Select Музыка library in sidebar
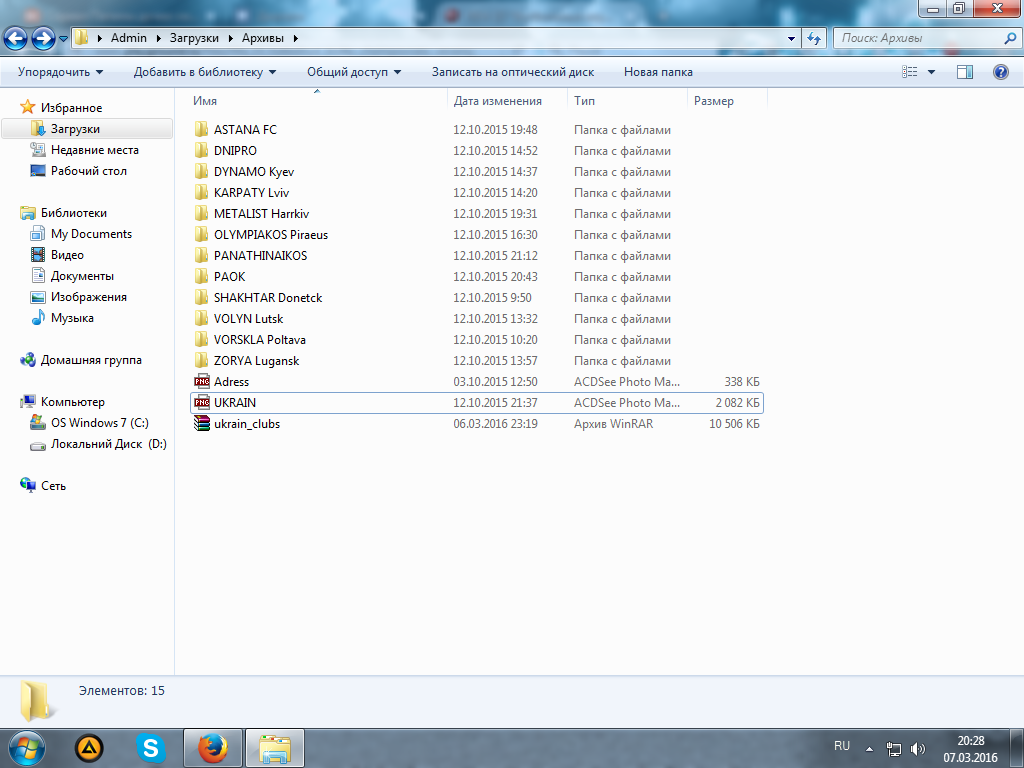The height and width of the screenshot is (768, 1024). [x=72, y=317]
